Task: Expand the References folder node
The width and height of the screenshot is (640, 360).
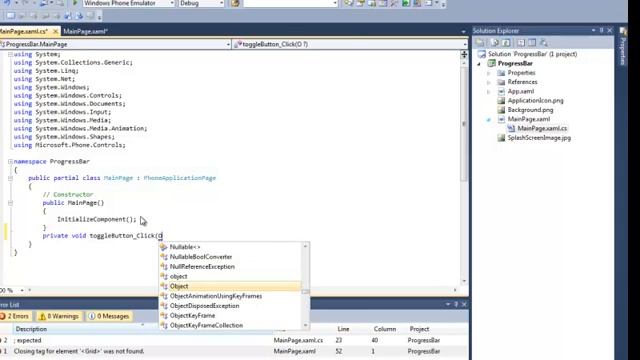Action: 489,82
